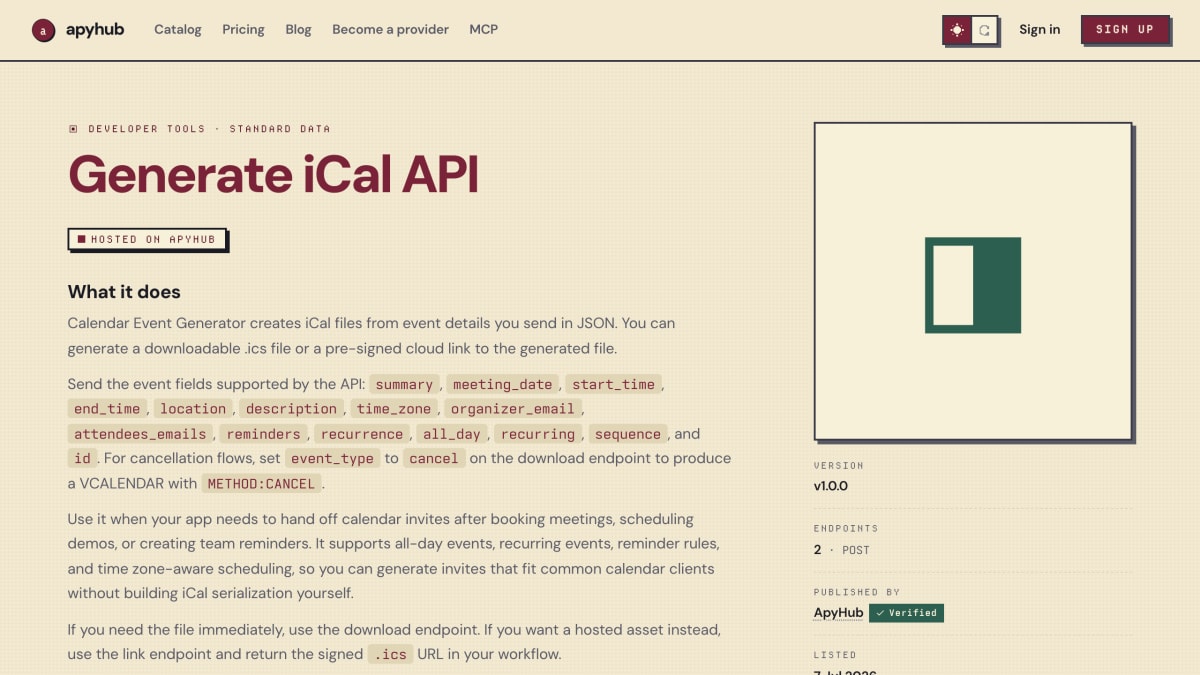
Task: Open the MCP nav item
Action: [x=484, y=29]
